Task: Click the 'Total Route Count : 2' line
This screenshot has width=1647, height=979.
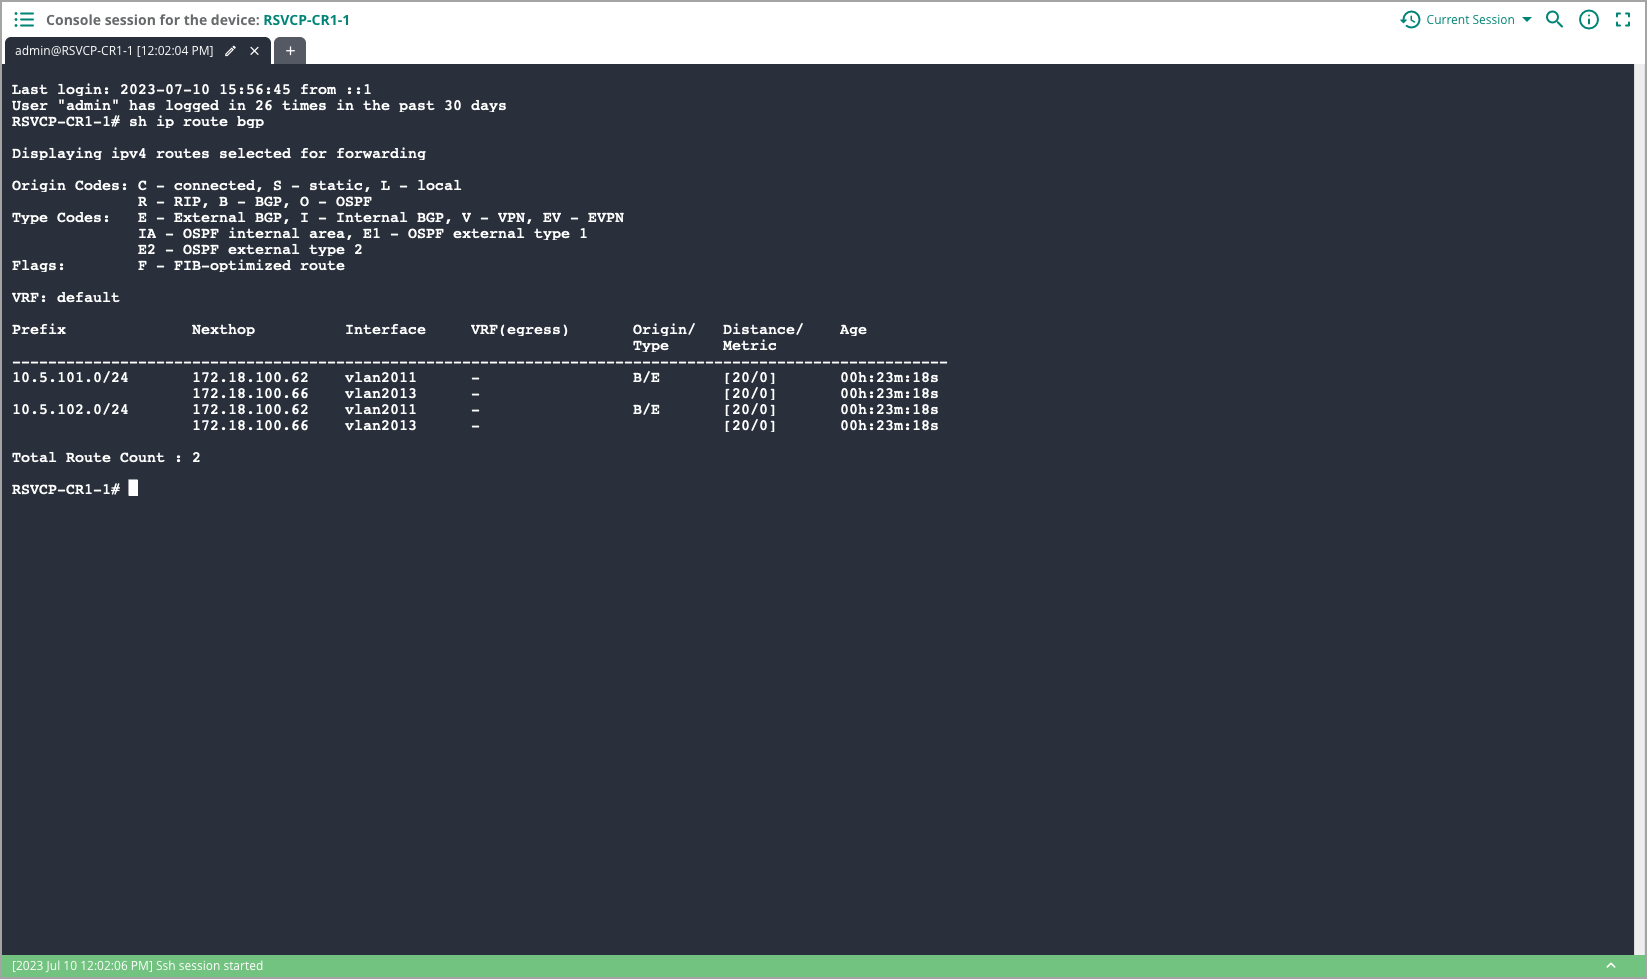Action: click(106, 458)
